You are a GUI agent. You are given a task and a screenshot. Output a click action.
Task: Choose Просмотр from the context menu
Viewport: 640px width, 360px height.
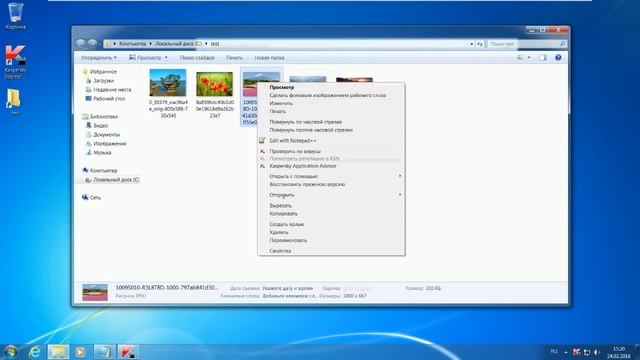point(331,87)
